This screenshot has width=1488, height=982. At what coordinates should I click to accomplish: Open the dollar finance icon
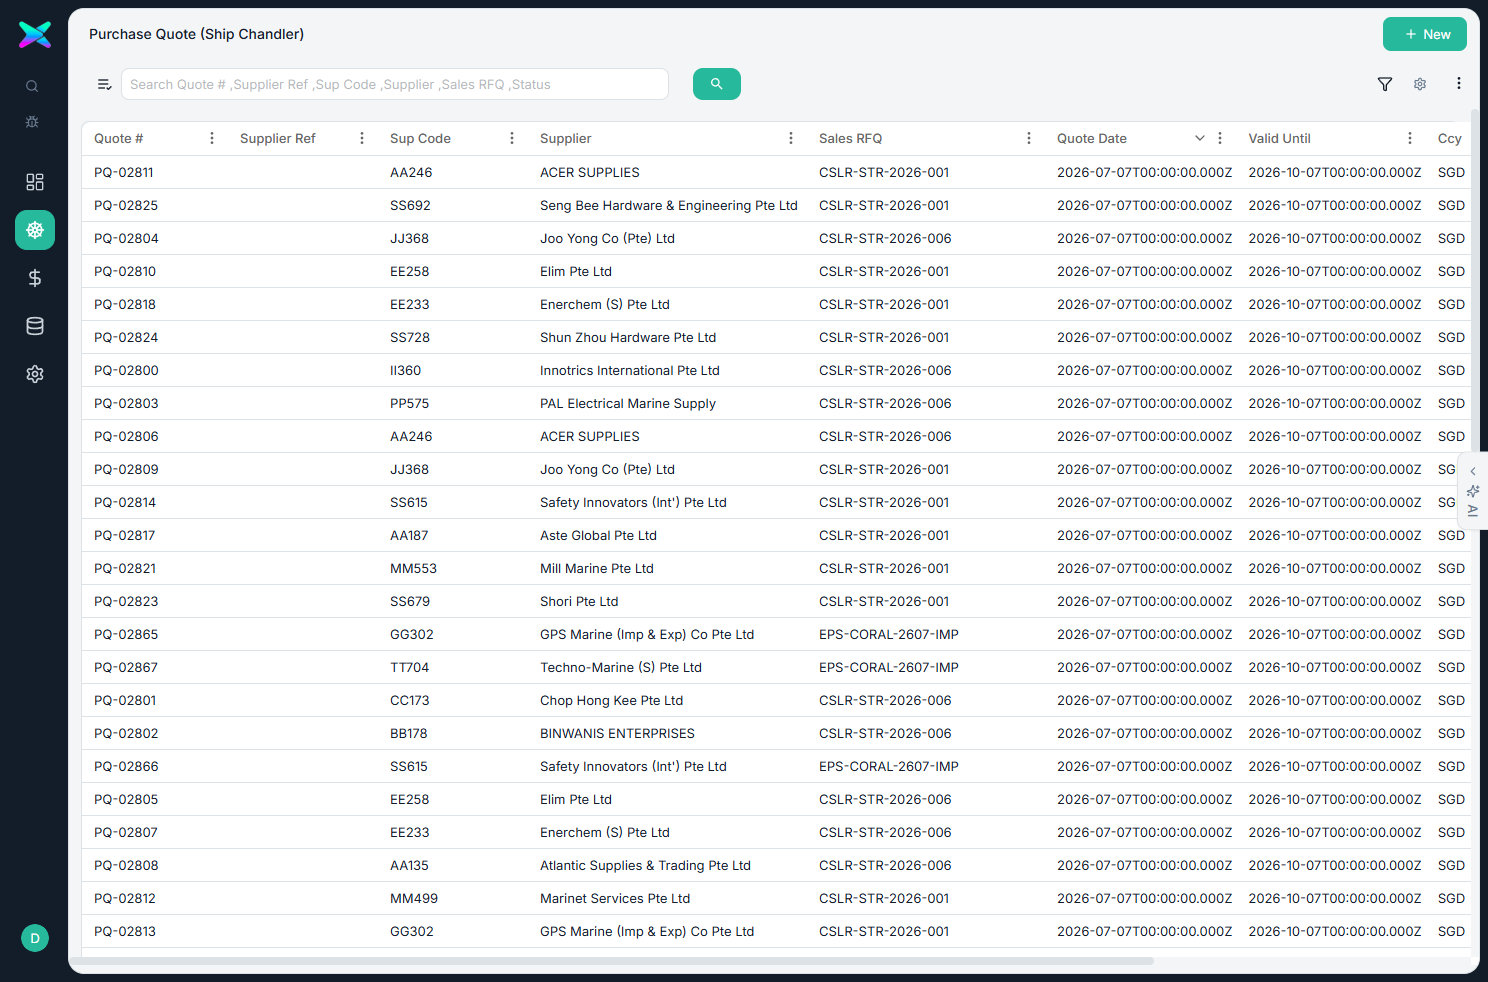pyautogui.click(x=35, y=278)
